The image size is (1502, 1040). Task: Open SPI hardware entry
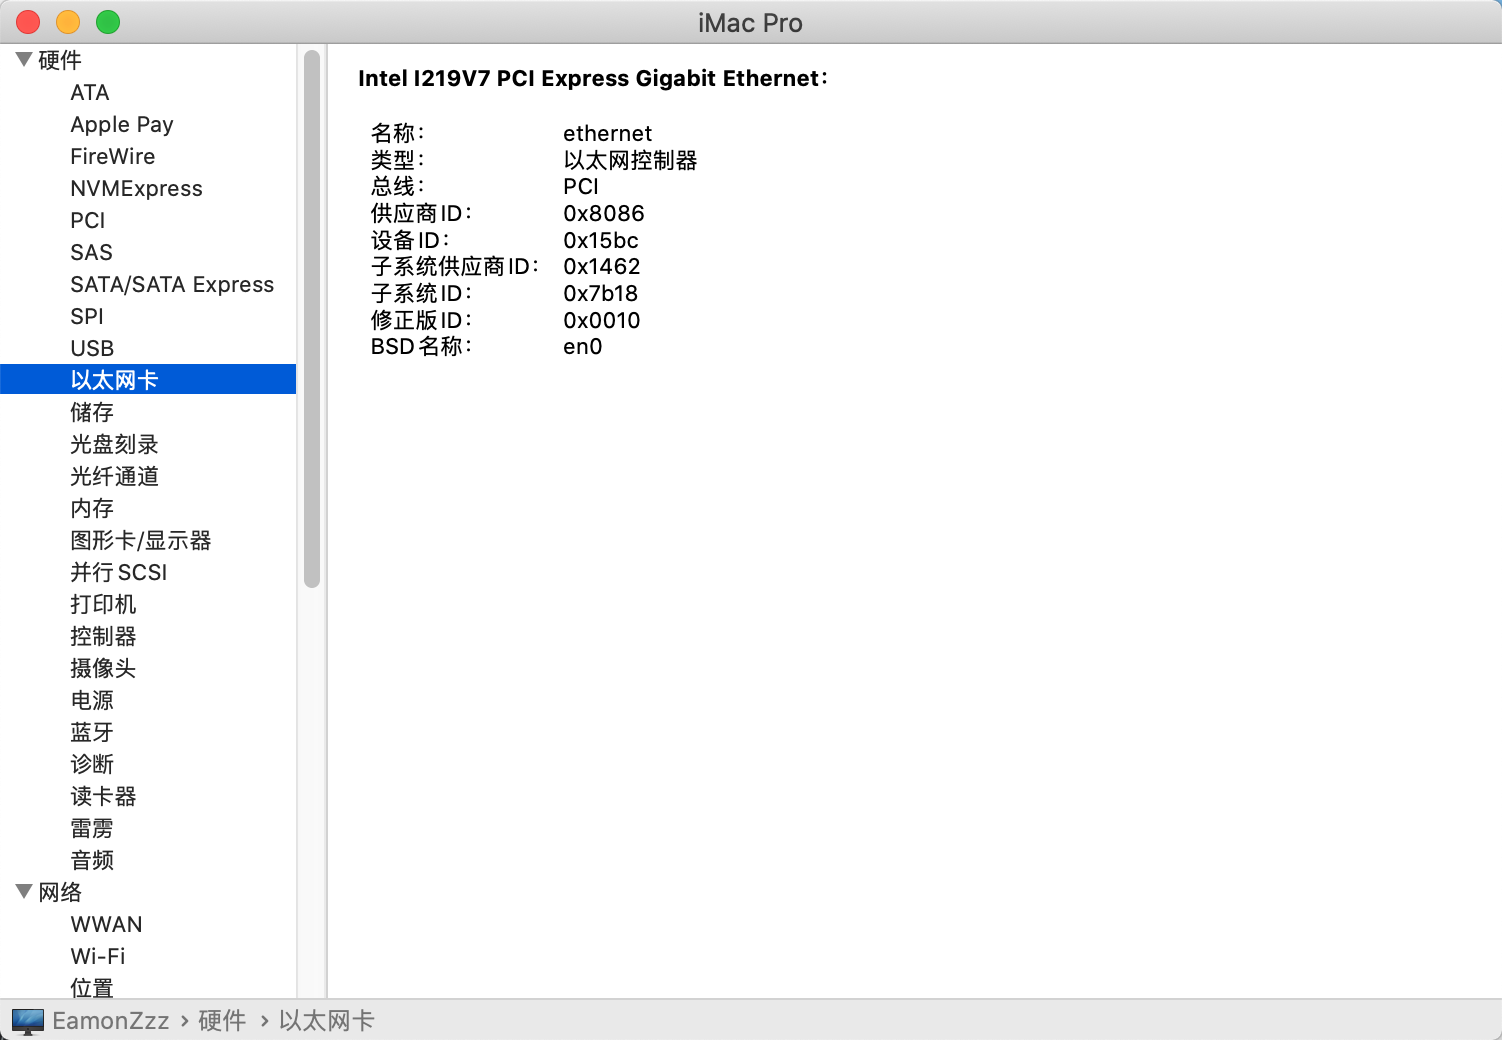click(87, 316)
